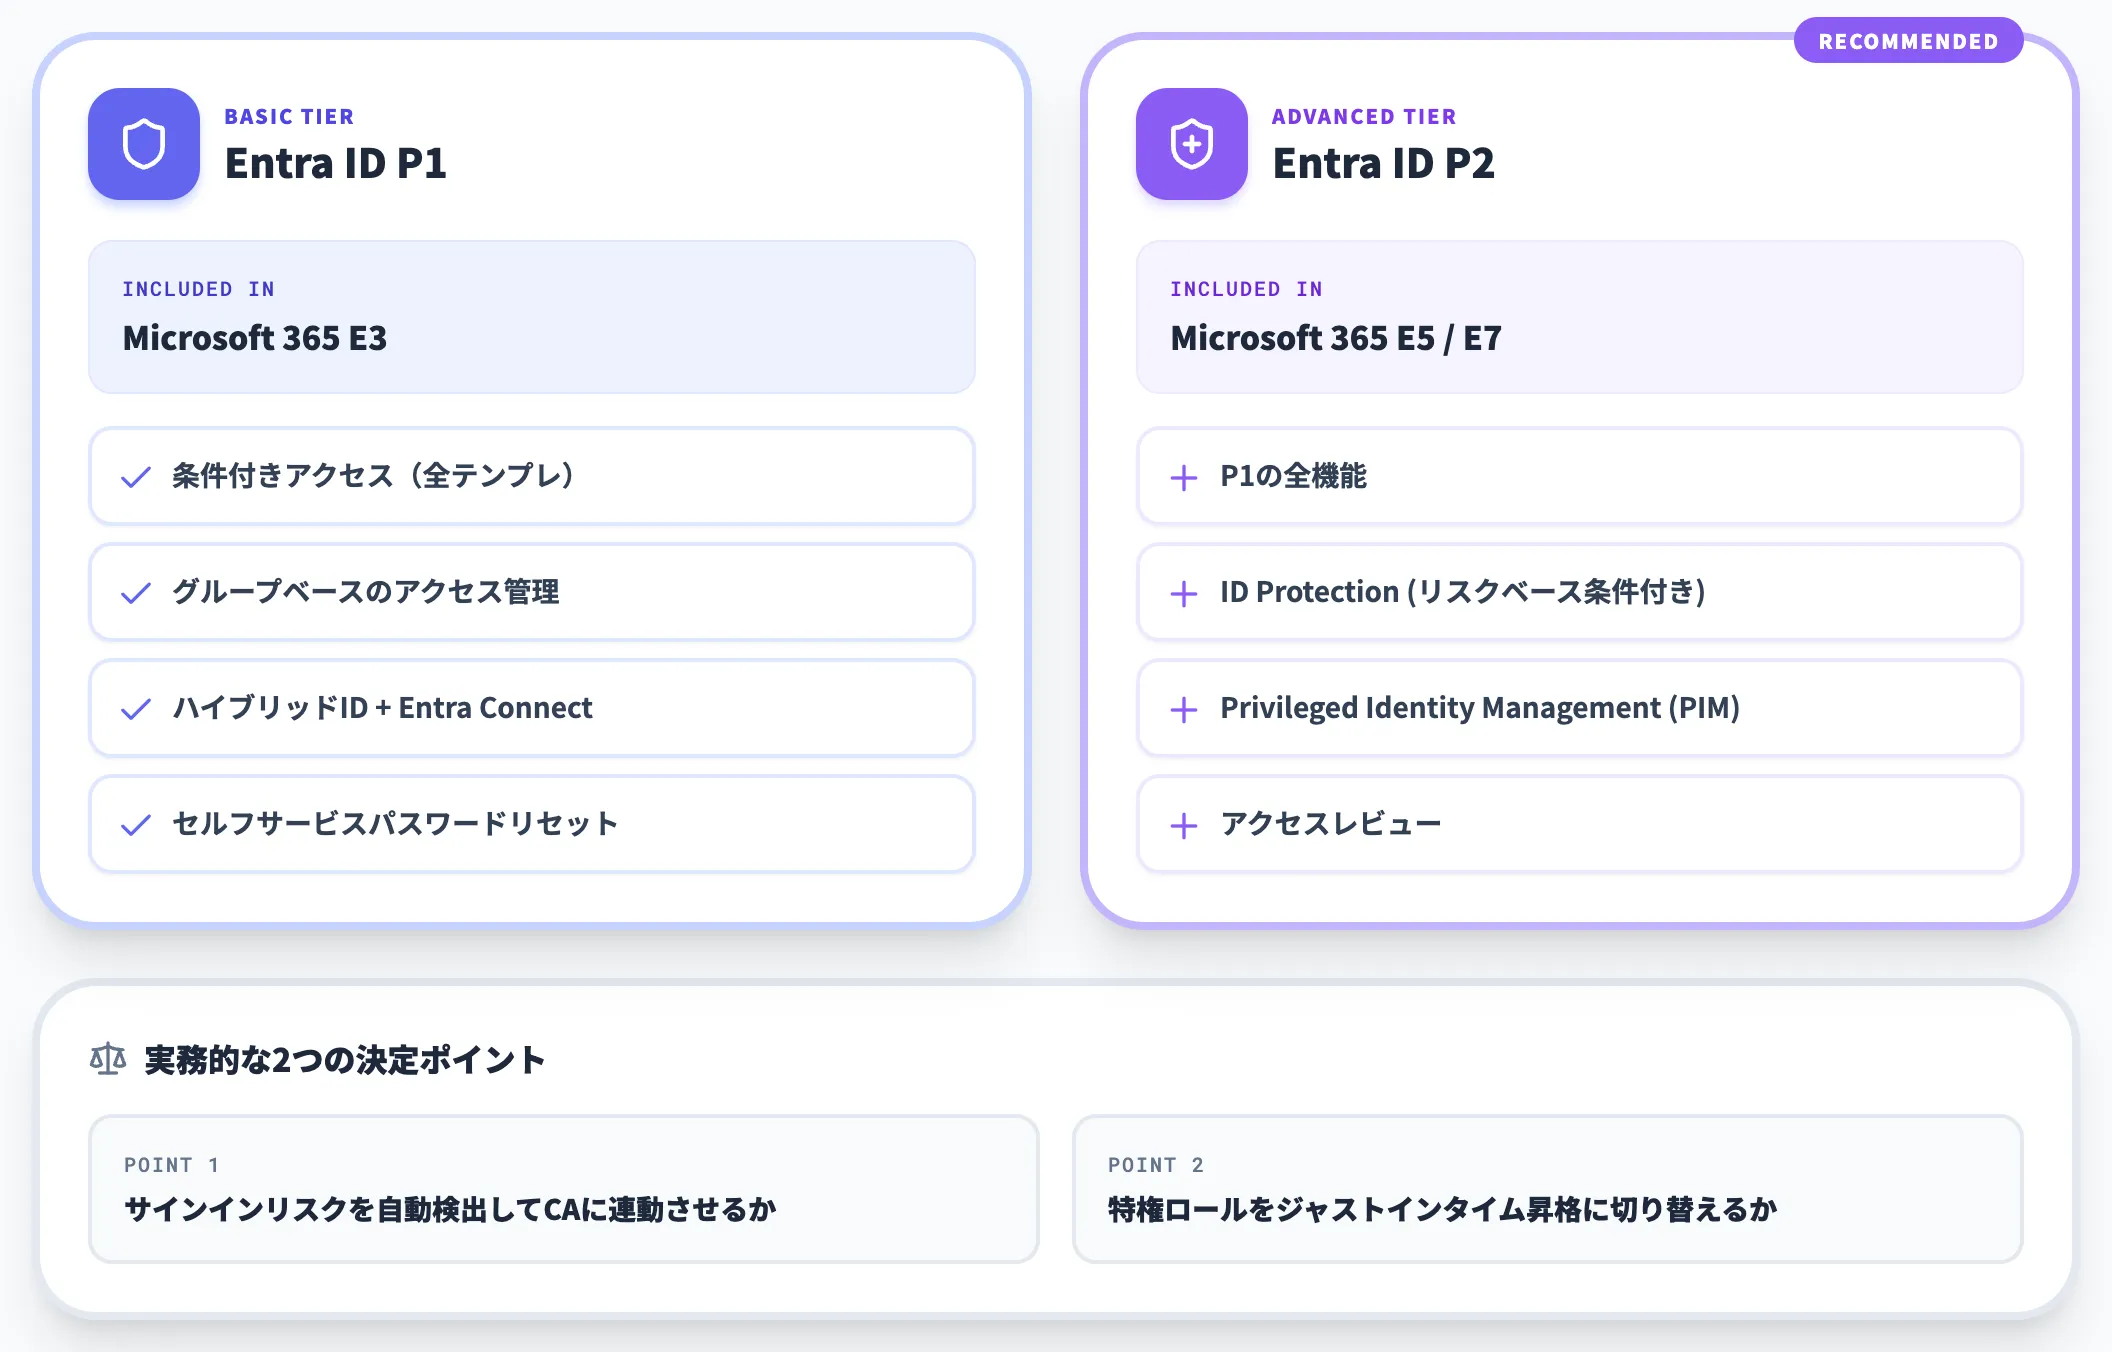The image size is (2112, 1352).
Task: Click the 実務的な2つの決定ポイント heading
Action: click(345, 1059)
